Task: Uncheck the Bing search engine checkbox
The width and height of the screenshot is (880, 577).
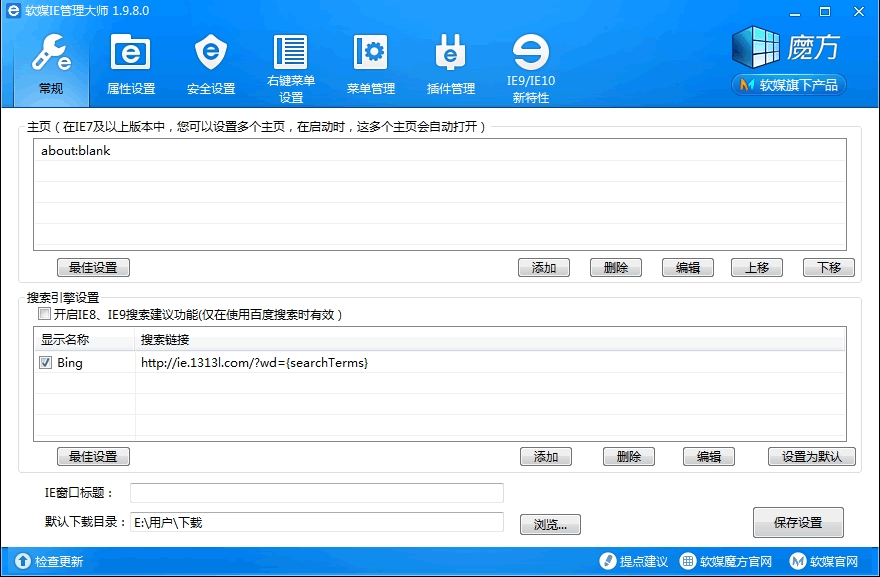Action: tap(46, 363)
